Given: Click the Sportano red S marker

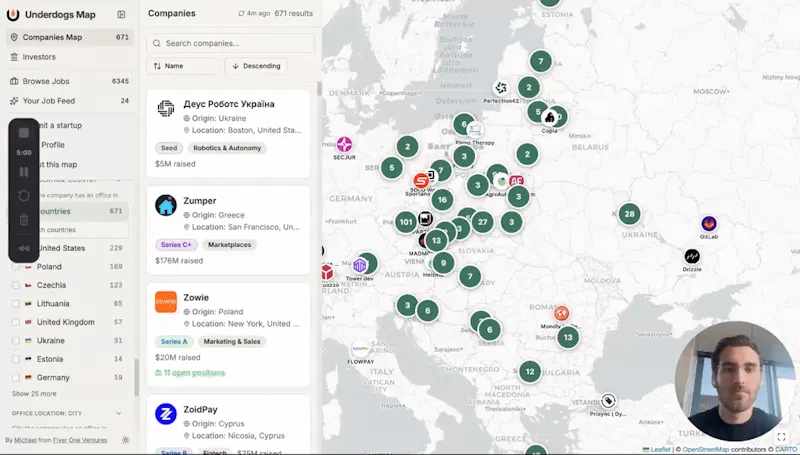Looking at the screenshot, I should tap(421, 181).
